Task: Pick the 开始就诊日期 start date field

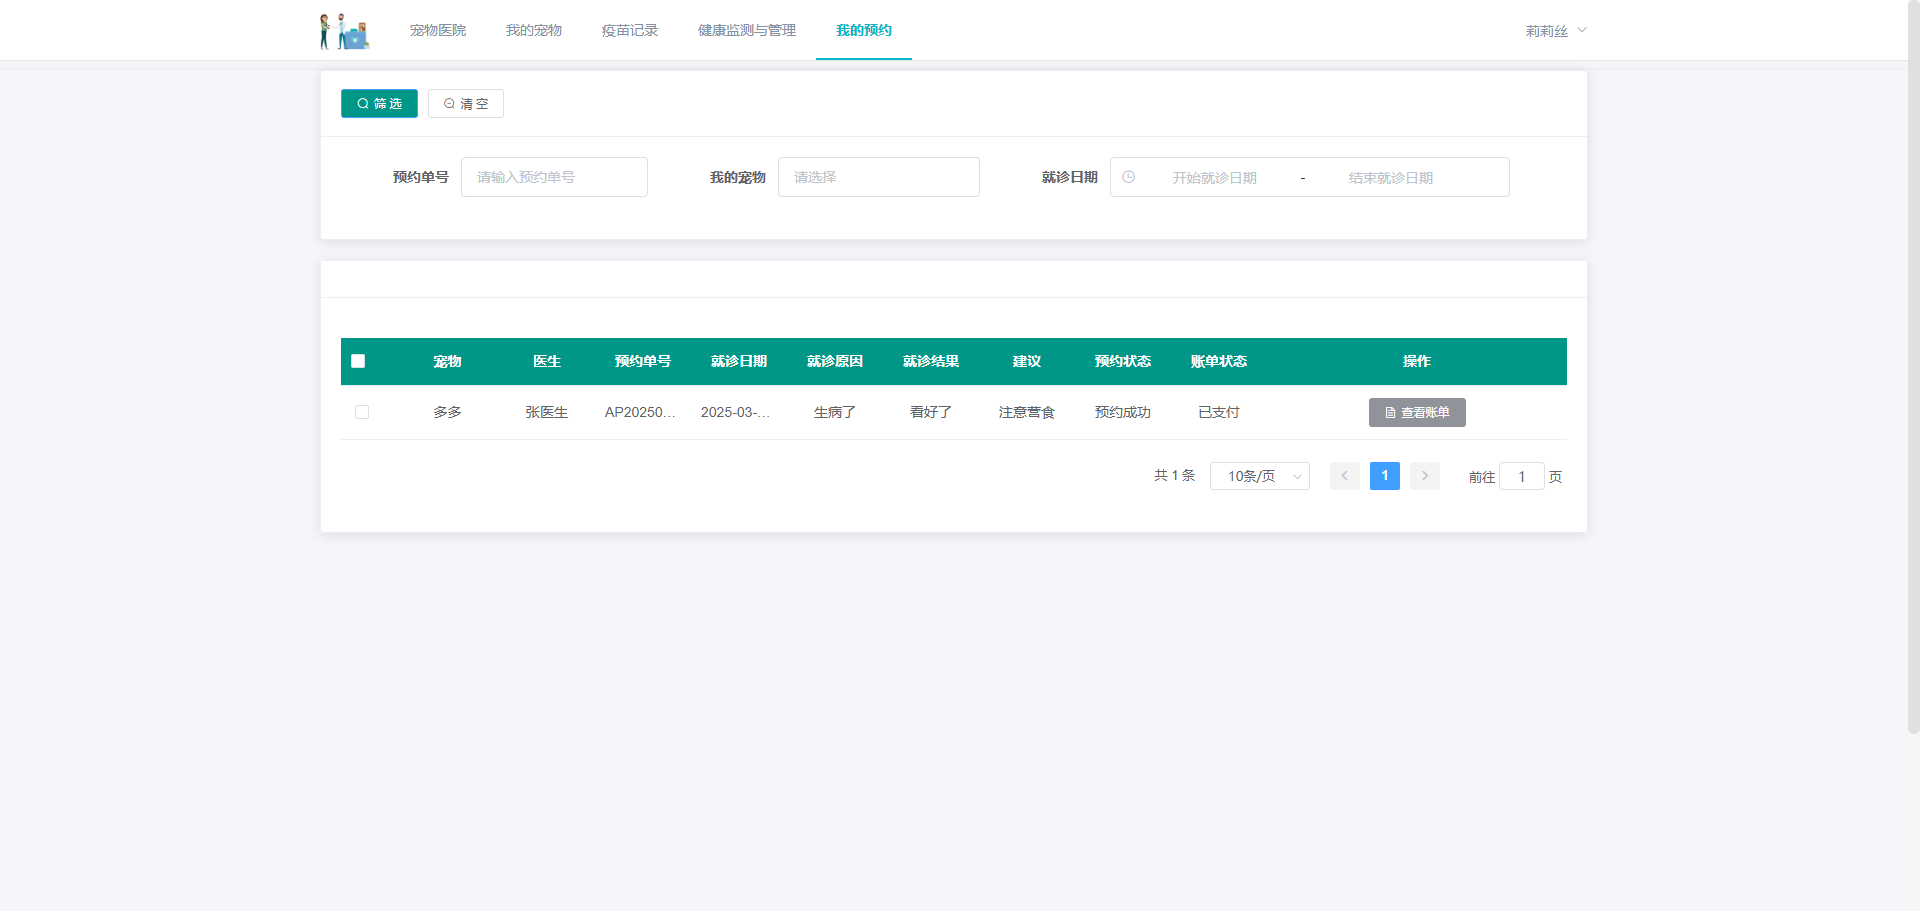Action: [1215, 178]
